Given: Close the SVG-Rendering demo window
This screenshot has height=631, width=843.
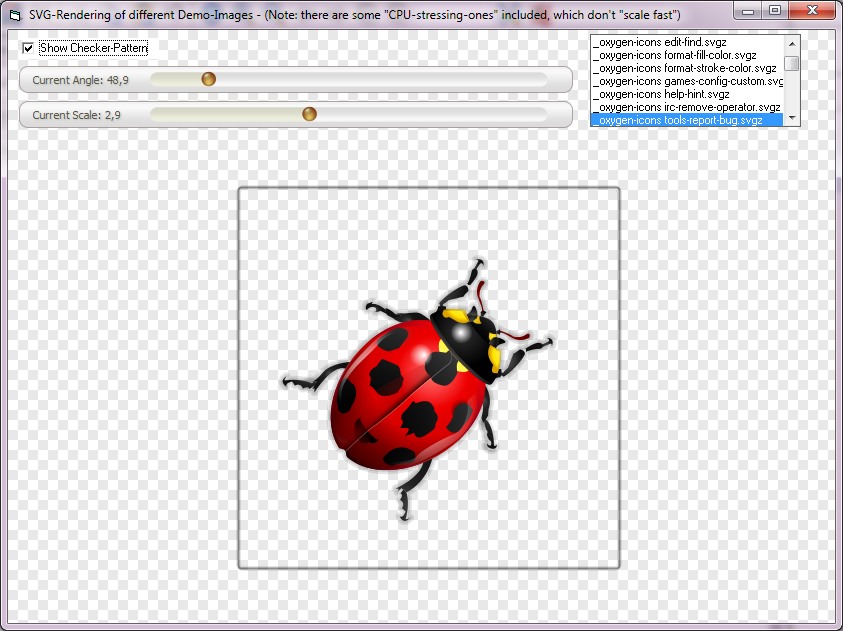Looking at the screenshot, I should point(811,10).
